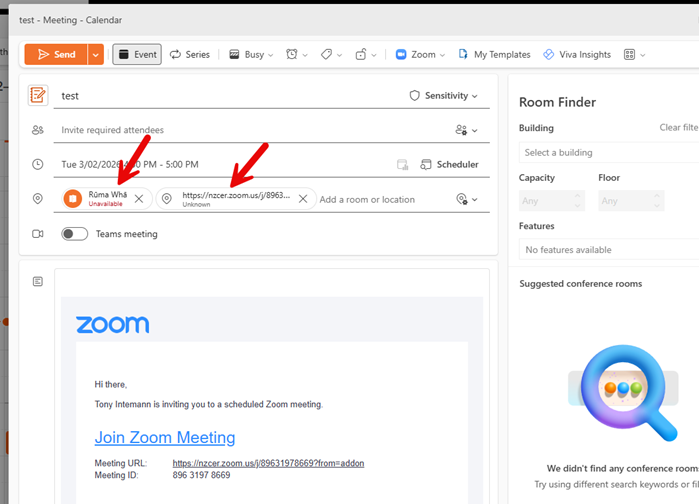Select the Event button in the toolbar
This screenshot has height=504, width=699.
(x=137, y=54)
